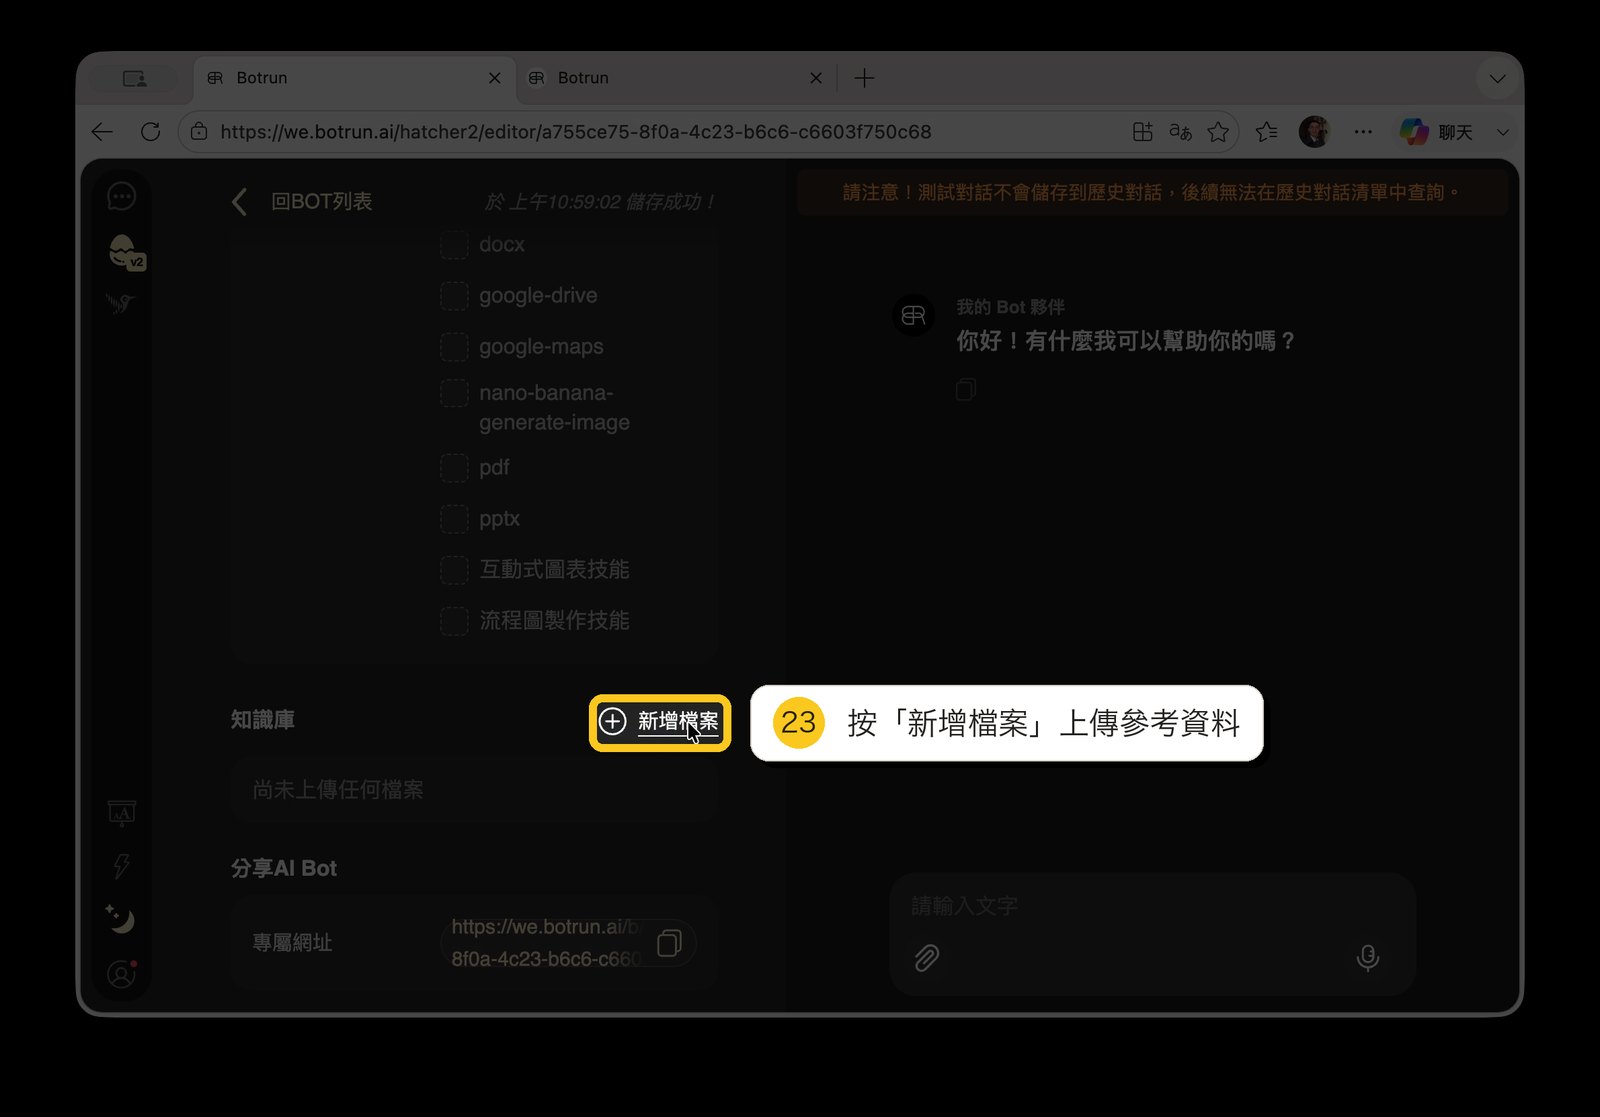This screenshot has width=1600, height=1117.
Task: Enable the google-maps skill checkbox
Action: pyautogui.click(x=454, y=347)
